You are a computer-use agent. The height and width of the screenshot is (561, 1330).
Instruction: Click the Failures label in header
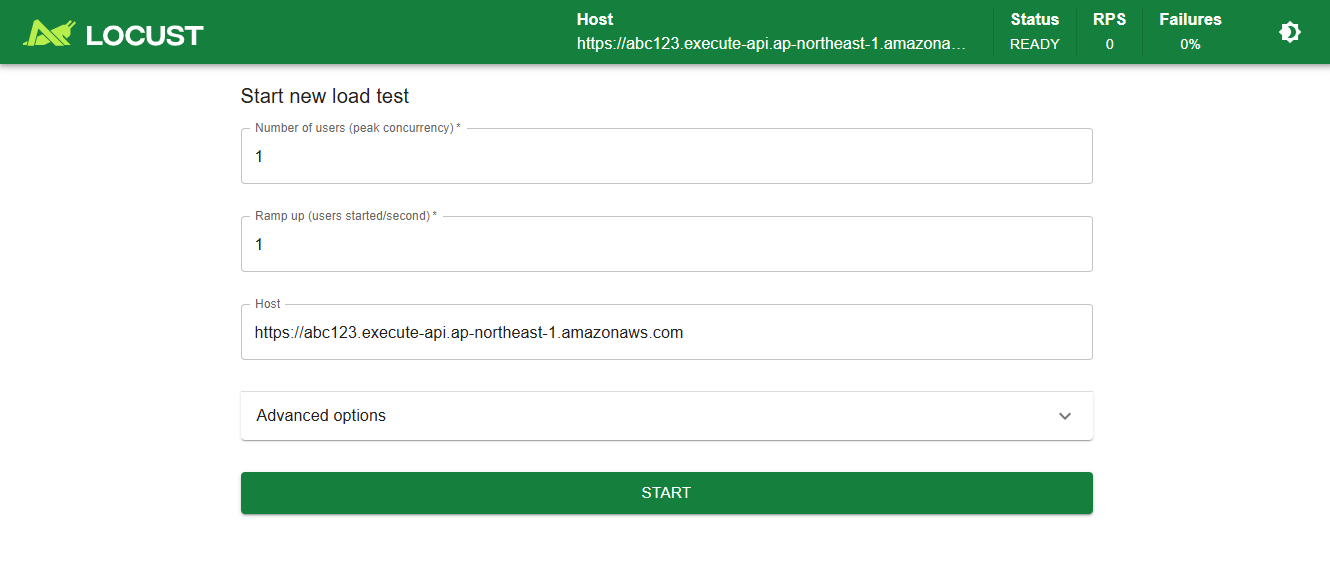[x=1190, y=19]
